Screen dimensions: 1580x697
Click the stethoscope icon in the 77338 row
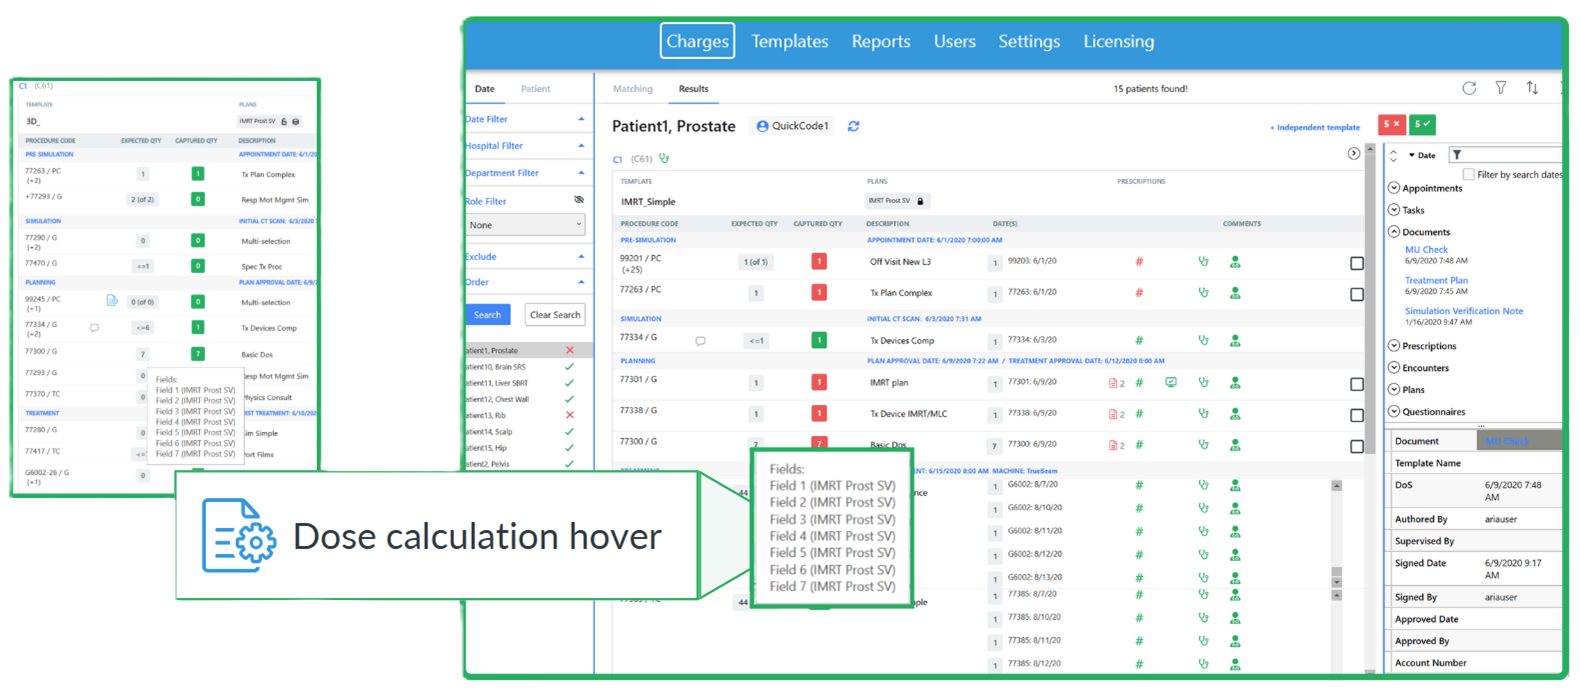(1203, 414)
